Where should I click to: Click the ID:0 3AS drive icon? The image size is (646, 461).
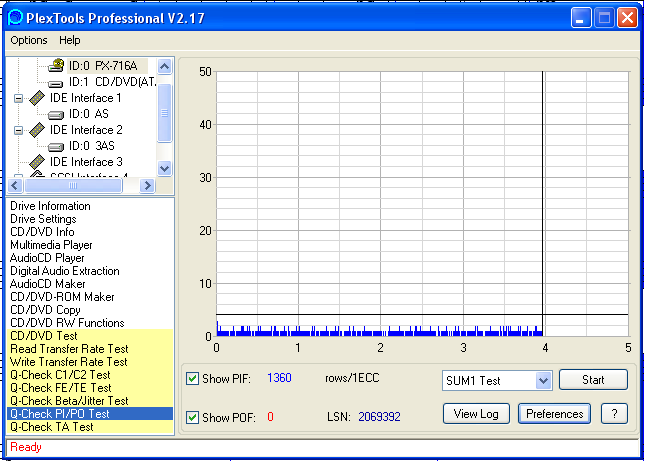point(56,147)
